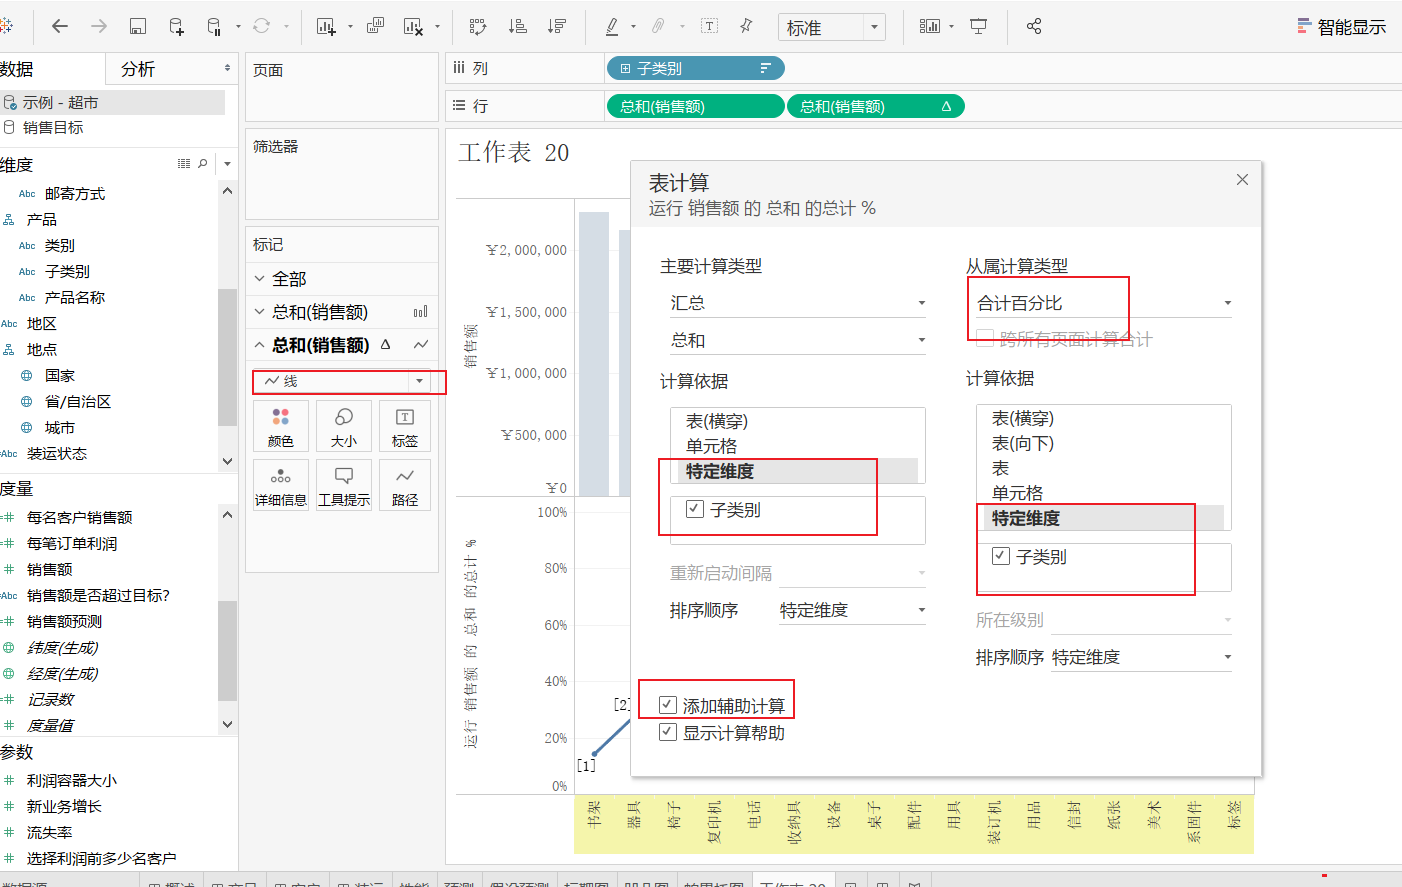Open the 线 mark type dropdown
1402x887 pixels.
(343, 381)
